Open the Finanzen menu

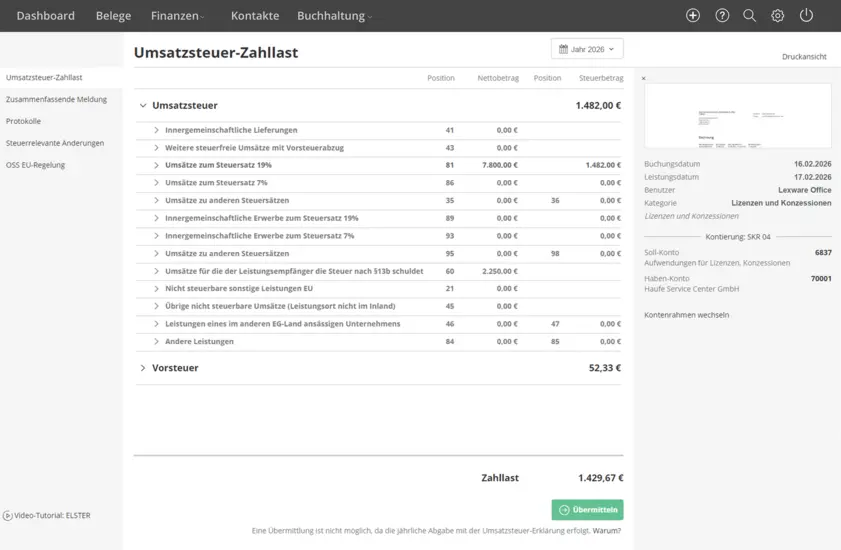[x=177, y=16]
